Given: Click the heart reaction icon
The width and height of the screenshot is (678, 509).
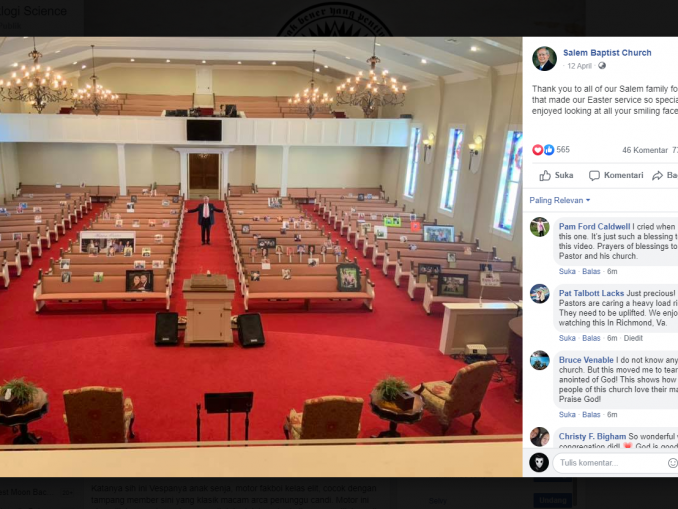Looking at the screenshot, I should coord(537,150).
